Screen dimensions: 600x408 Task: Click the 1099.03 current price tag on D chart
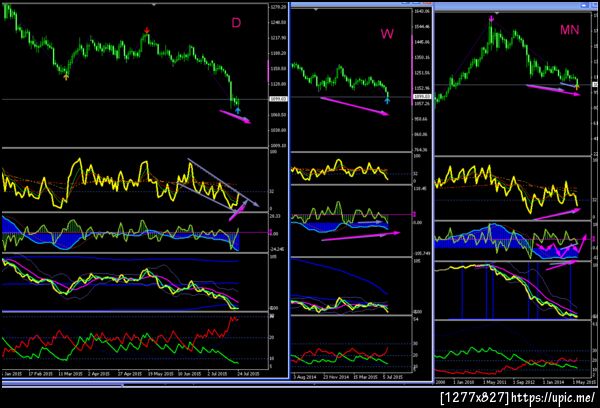click(x=279, y=99)
